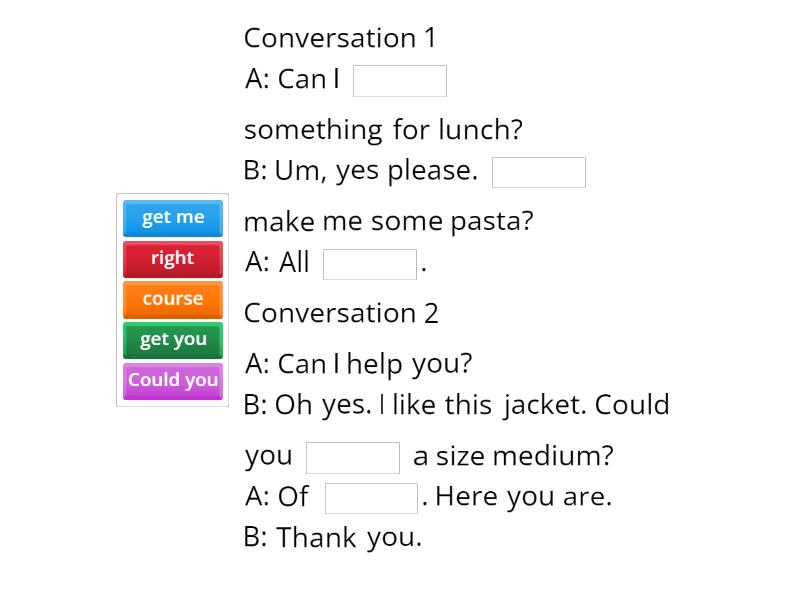Click the text "Here you are."

click(x=523, y=496)
